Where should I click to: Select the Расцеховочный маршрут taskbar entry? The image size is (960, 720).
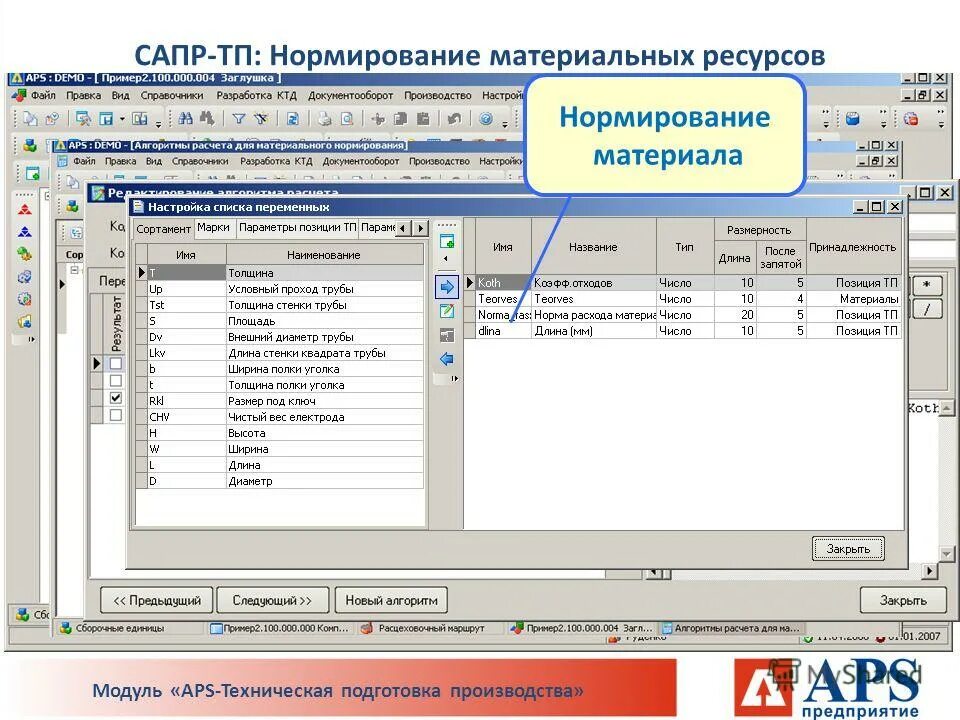coord(430,629)
